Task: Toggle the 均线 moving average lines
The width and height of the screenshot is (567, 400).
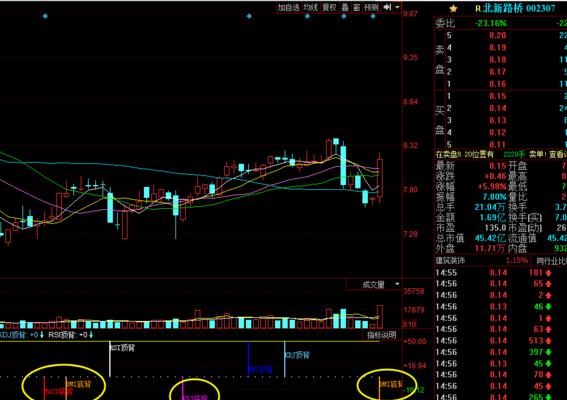Action: tap(310, 7)
